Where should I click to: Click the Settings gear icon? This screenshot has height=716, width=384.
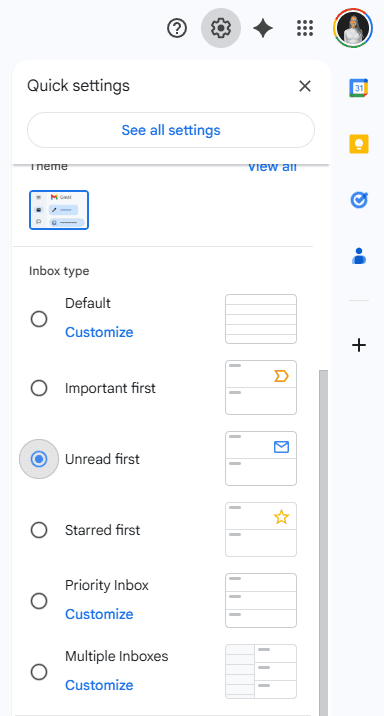tap(221, 28)
